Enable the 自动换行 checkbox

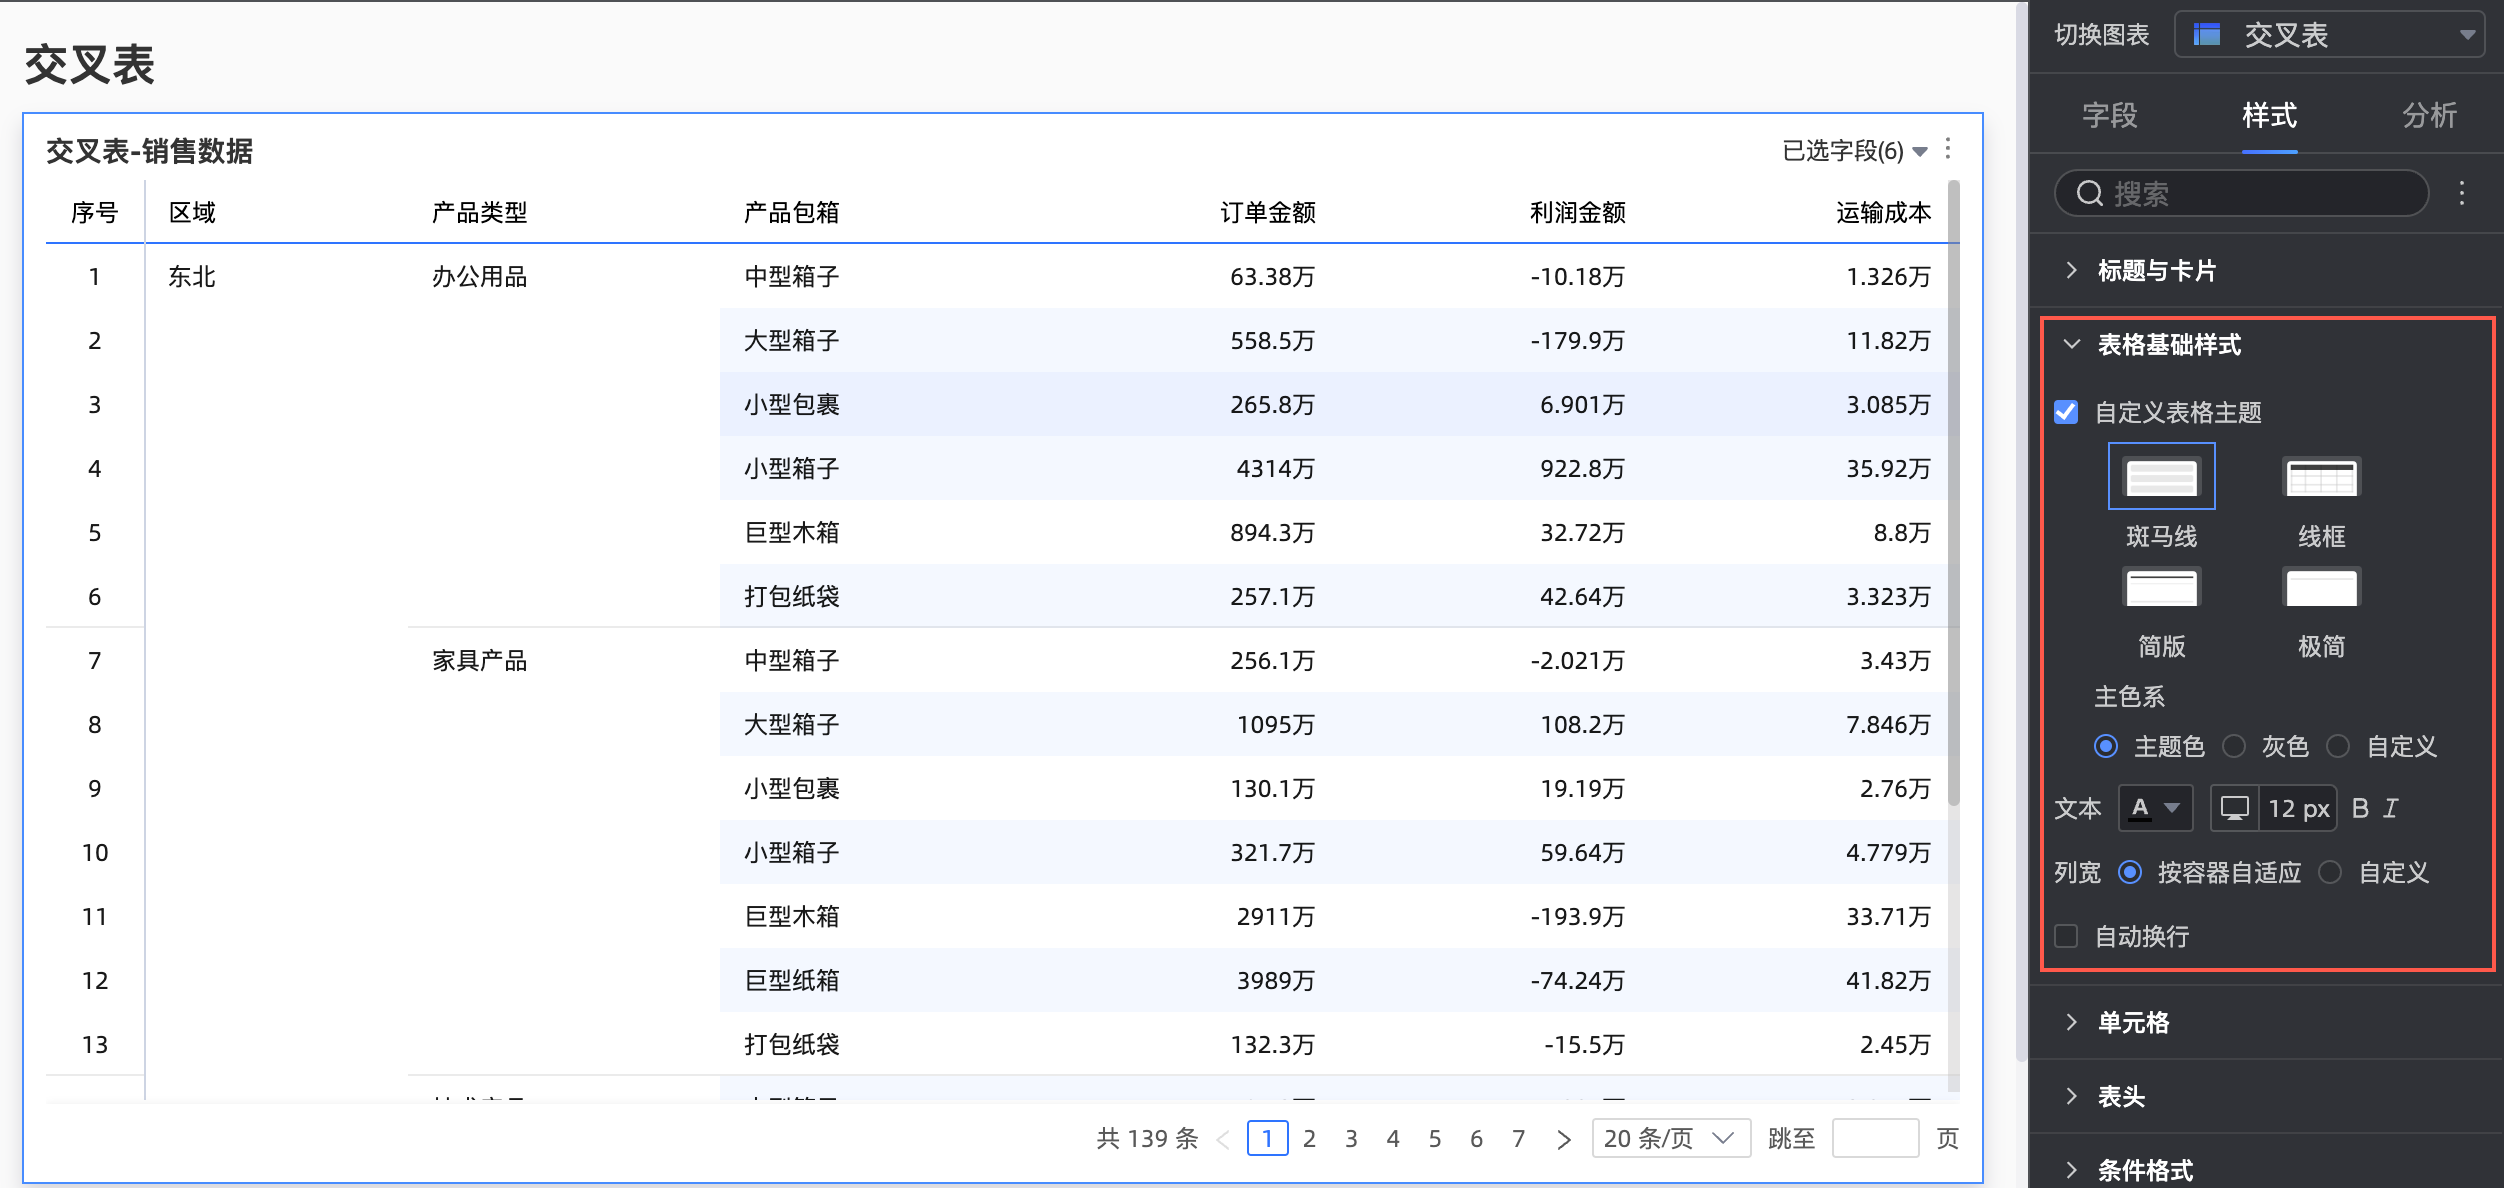tap(2066, 936)
